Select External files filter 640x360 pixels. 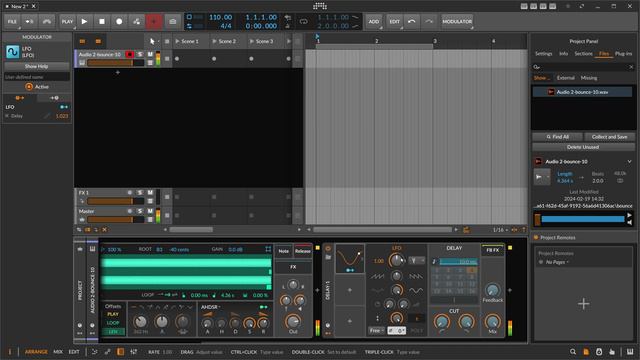[x=566, y=78]
